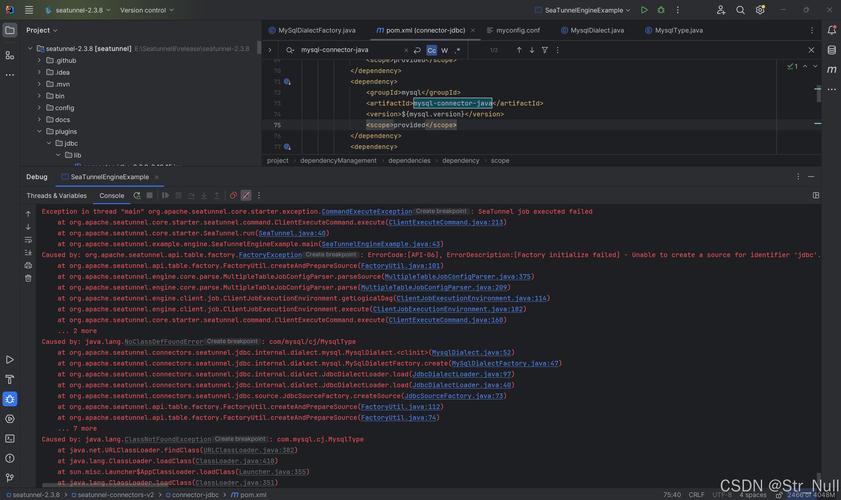Open the search history magnifier dropdown
Viewport: 841px width, 500px height.
tap(290, 50)
